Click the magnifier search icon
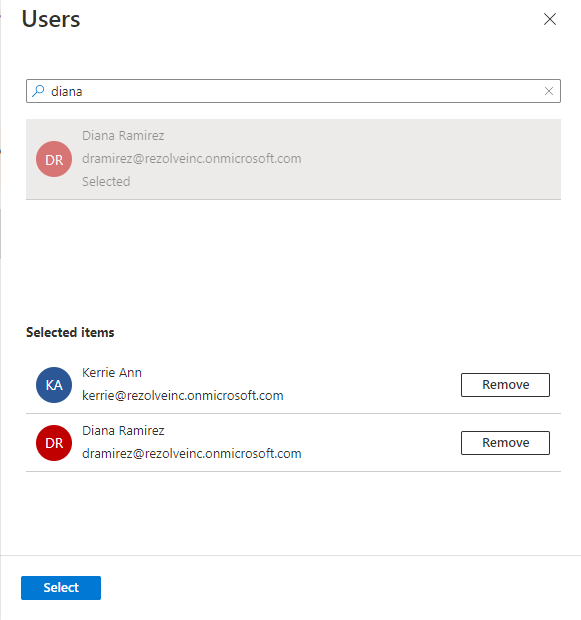 tap(38, 91)
